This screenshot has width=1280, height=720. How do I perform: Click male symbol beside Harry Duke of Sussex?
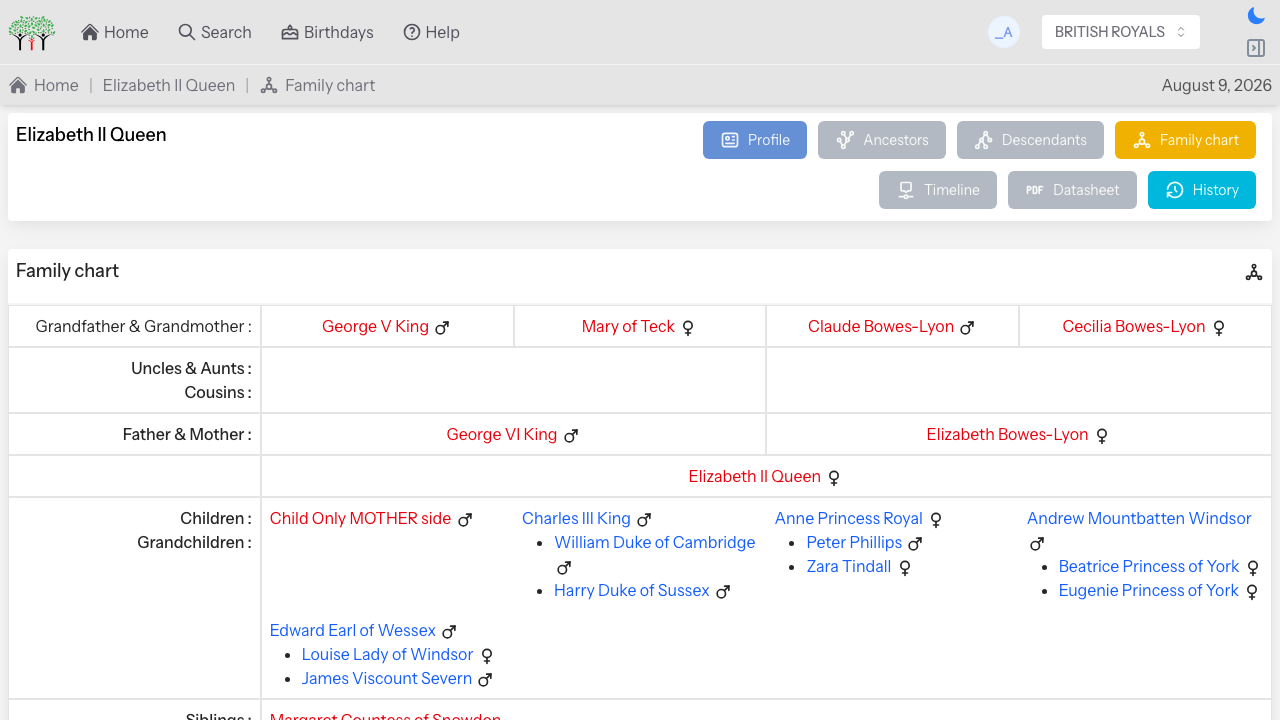coord(723,591)
